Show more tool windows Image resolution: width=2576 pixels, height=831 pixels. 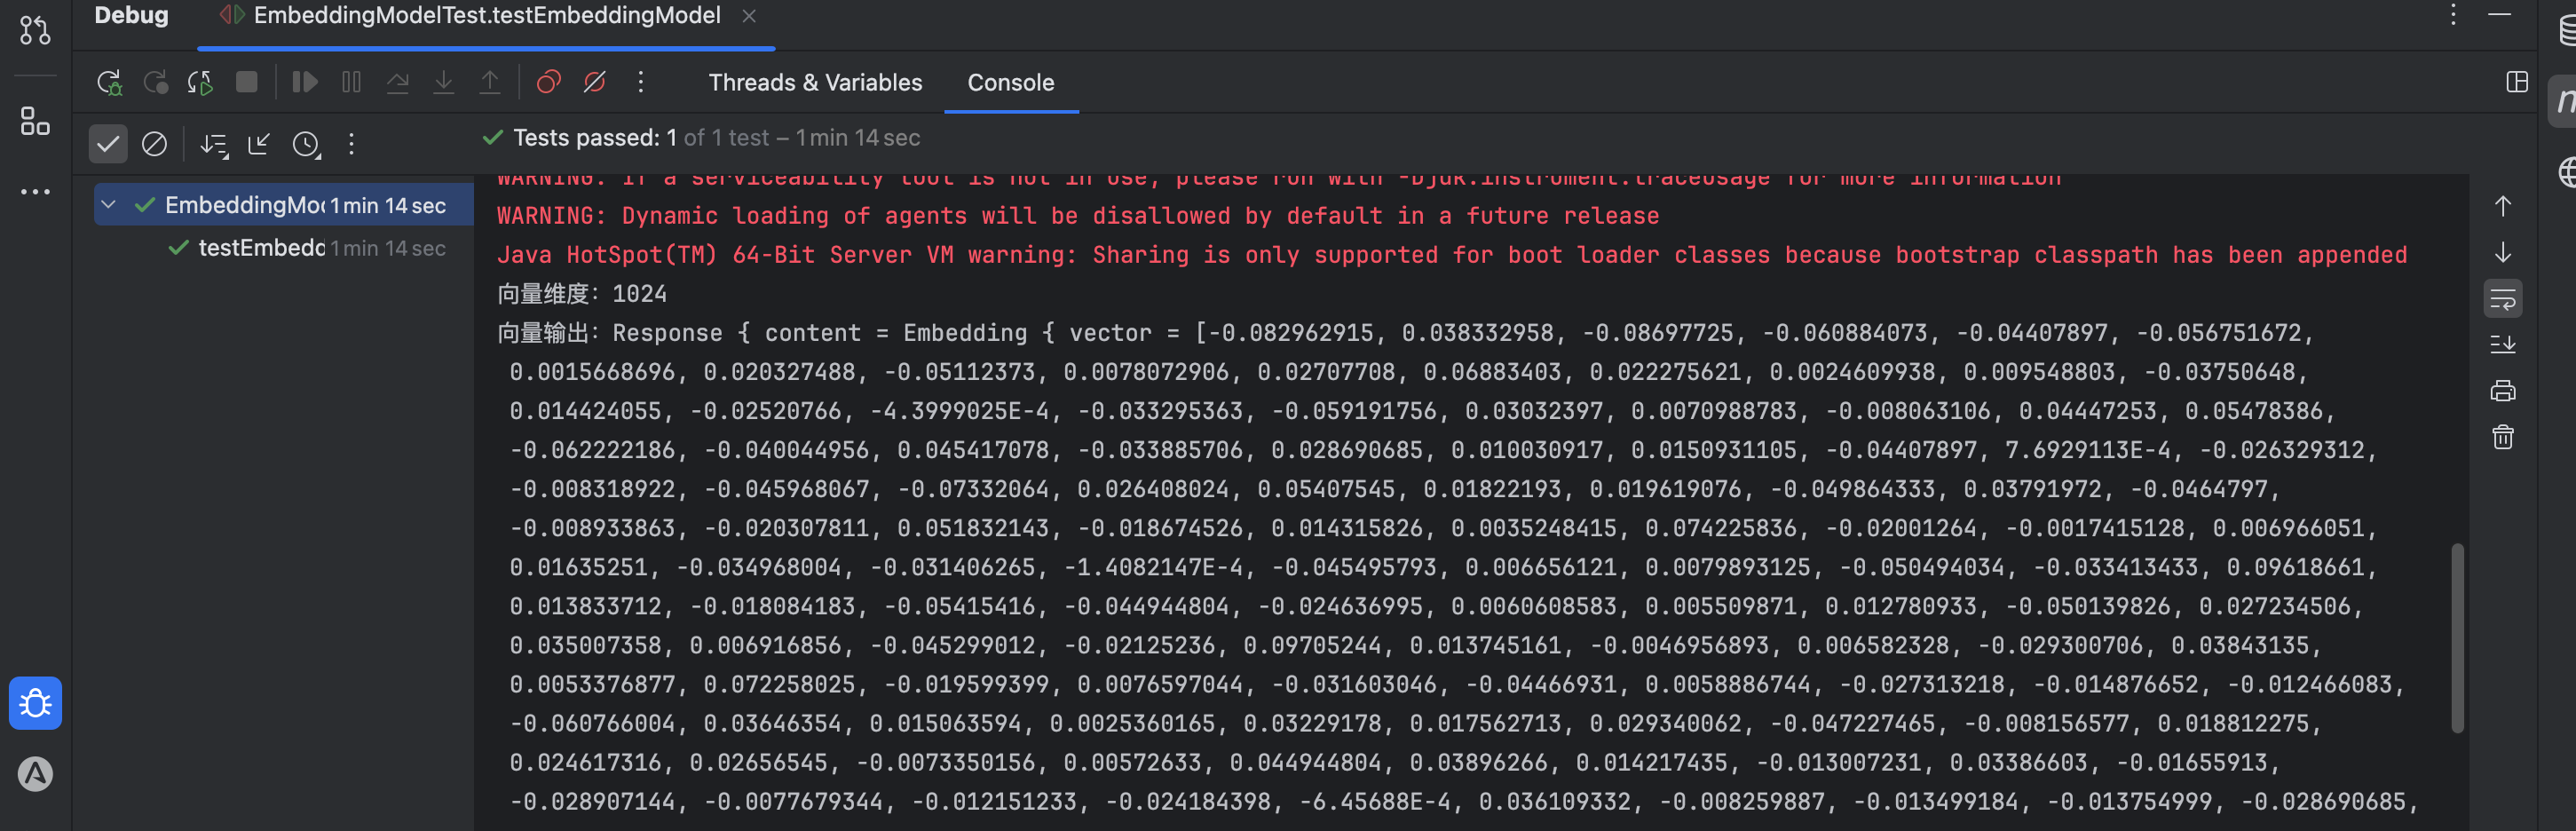pyautogui.click(x=35, y=191)
